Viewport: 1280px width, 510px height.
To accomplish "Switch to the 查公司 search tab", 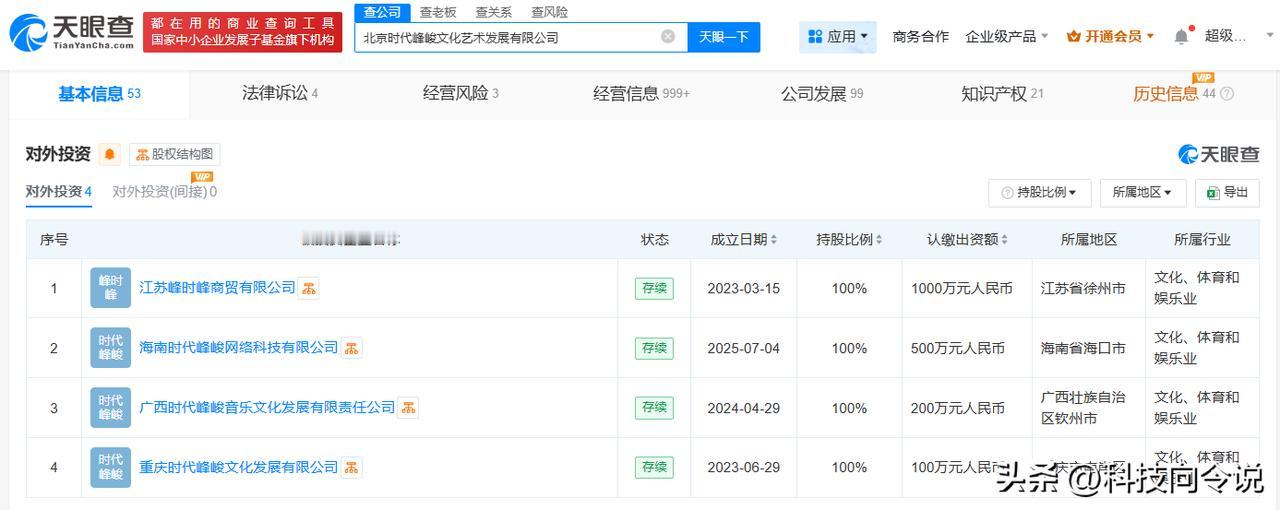I will (x=382, y=12).
